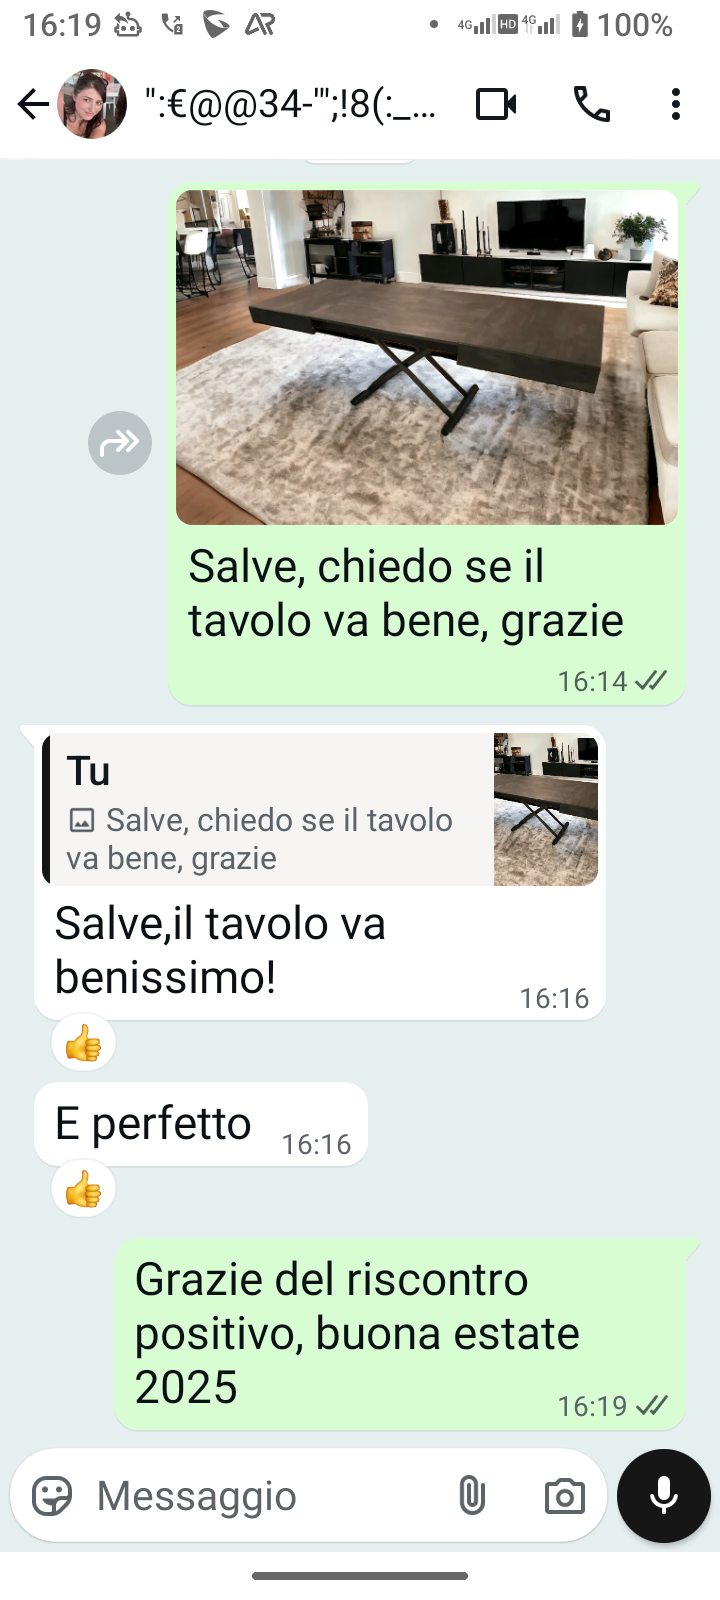The width and height of the screenshot is (720, 1600).
Task: Tap thumbs-up reaction under E perfetto
Action: (x=84, y=1189)
